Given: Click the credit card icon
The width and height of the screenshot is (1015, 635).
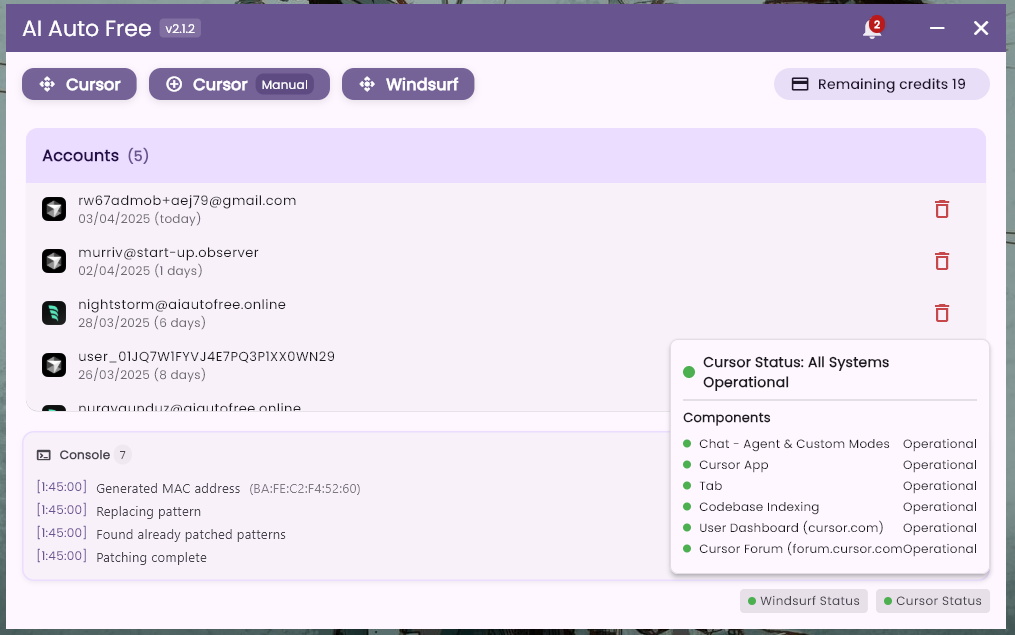Looking at the screenshot, I should pyautogui.click(x=800, y=84).
